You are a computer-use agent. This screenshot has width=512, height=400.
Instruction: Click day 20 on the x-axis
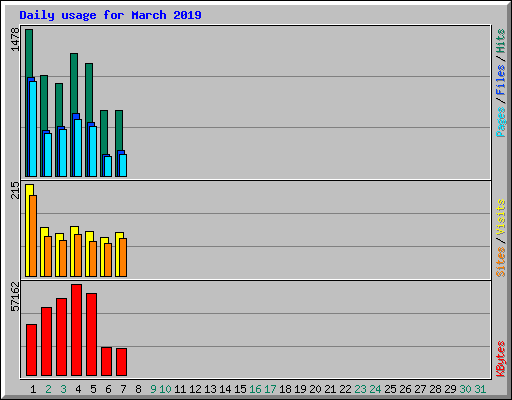pos(315,389)
